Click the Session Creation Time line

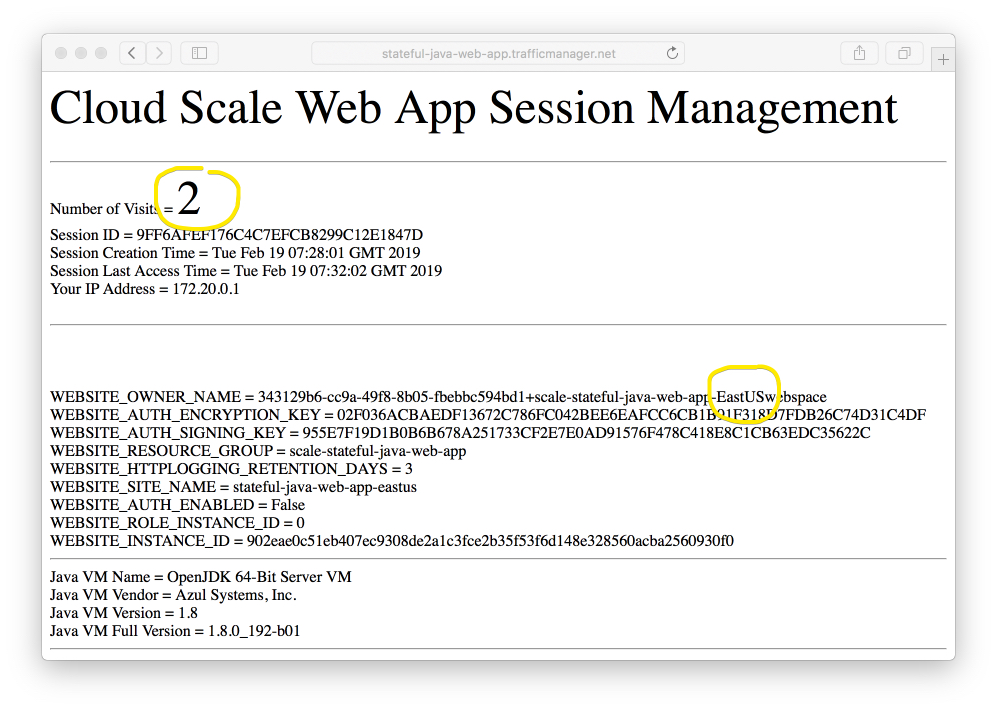point(235,252)
